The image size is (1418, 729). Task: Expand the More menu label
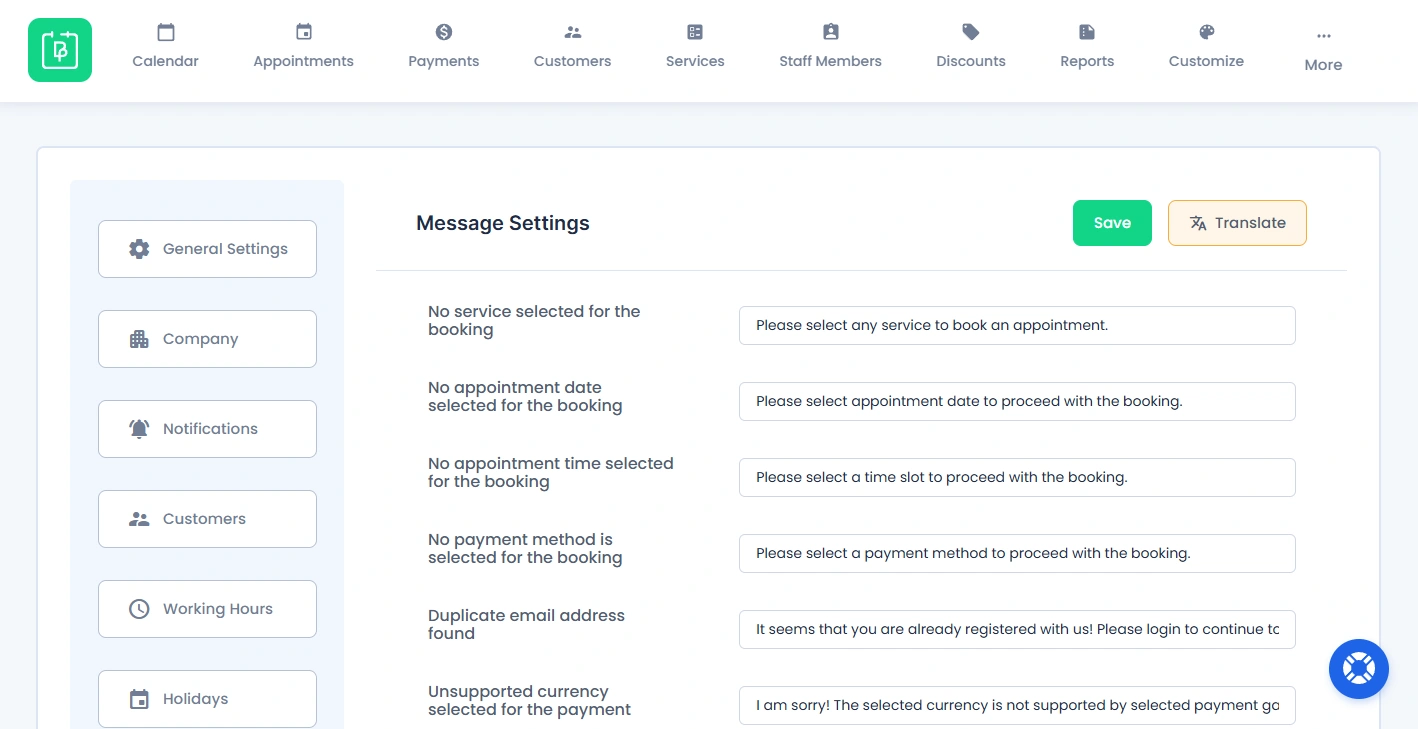(1324, 65)
